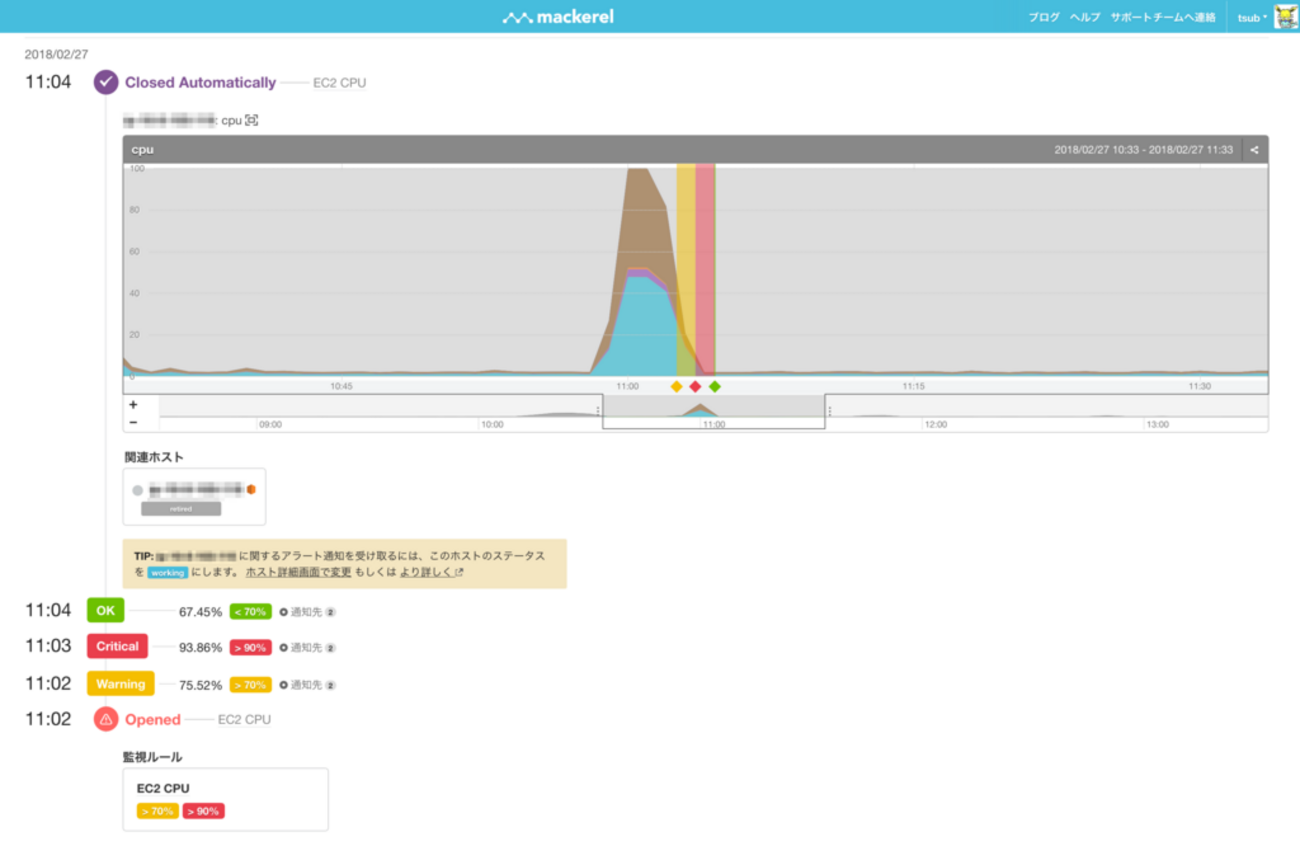
Task: Open the ヘルプ menu link
Action: click(1085, 18)
